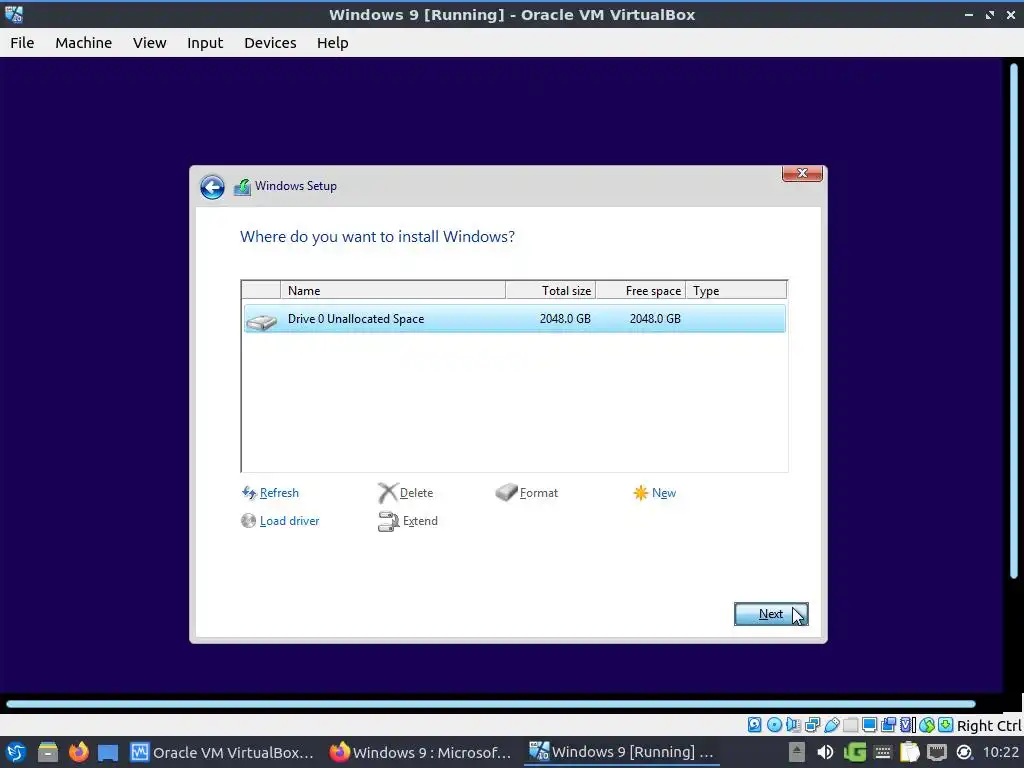Click the blue back arrow in Windows Setup
This screenshot has width=1024, height=768.
tap(212, 187)
